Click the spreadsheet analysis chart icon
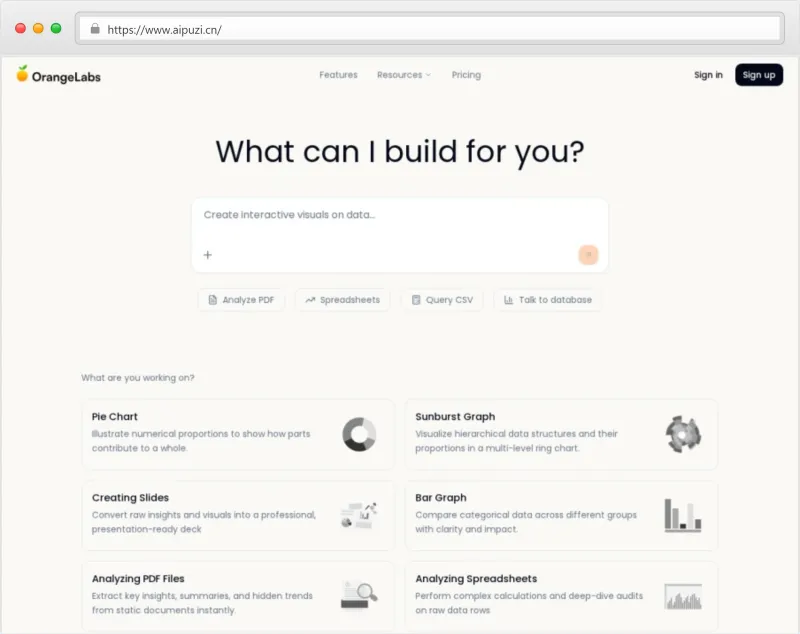The height and width of the screenshot is (634, 800). coord(683,596)
